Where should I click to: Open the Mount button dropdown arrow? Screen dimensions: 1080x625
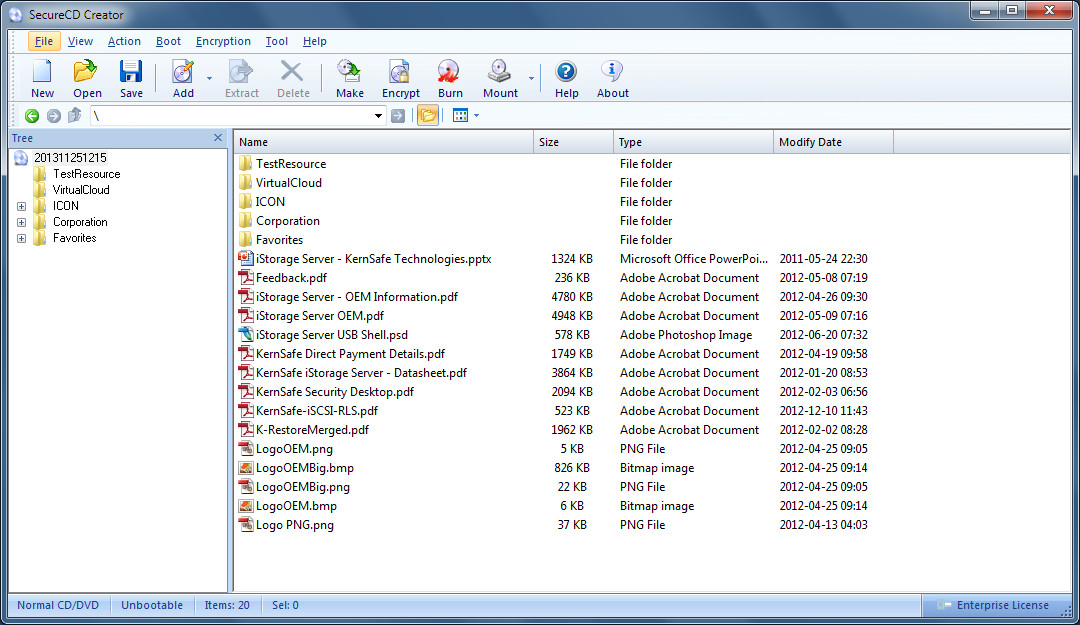pyautogui.click(x=531, y=79)
